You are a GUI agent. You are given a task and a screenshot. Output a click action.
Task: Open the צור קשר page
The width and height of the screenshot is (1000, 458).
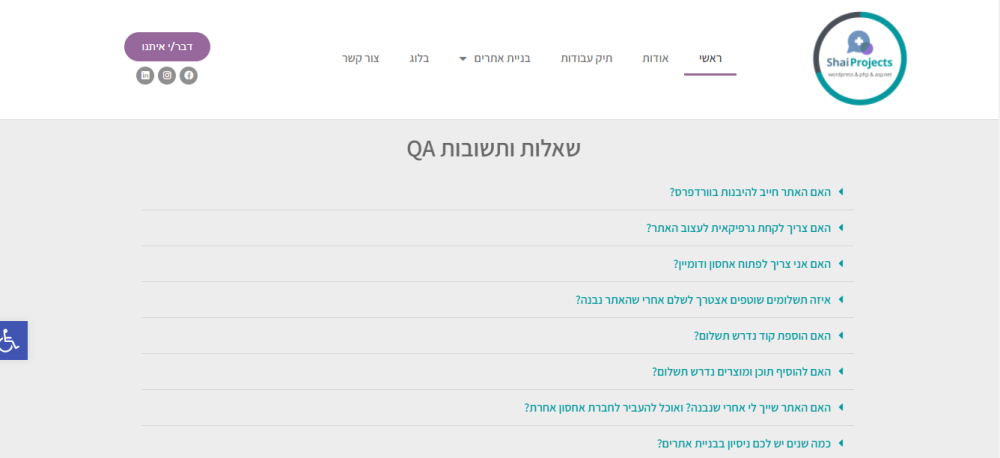click(360, 59)
